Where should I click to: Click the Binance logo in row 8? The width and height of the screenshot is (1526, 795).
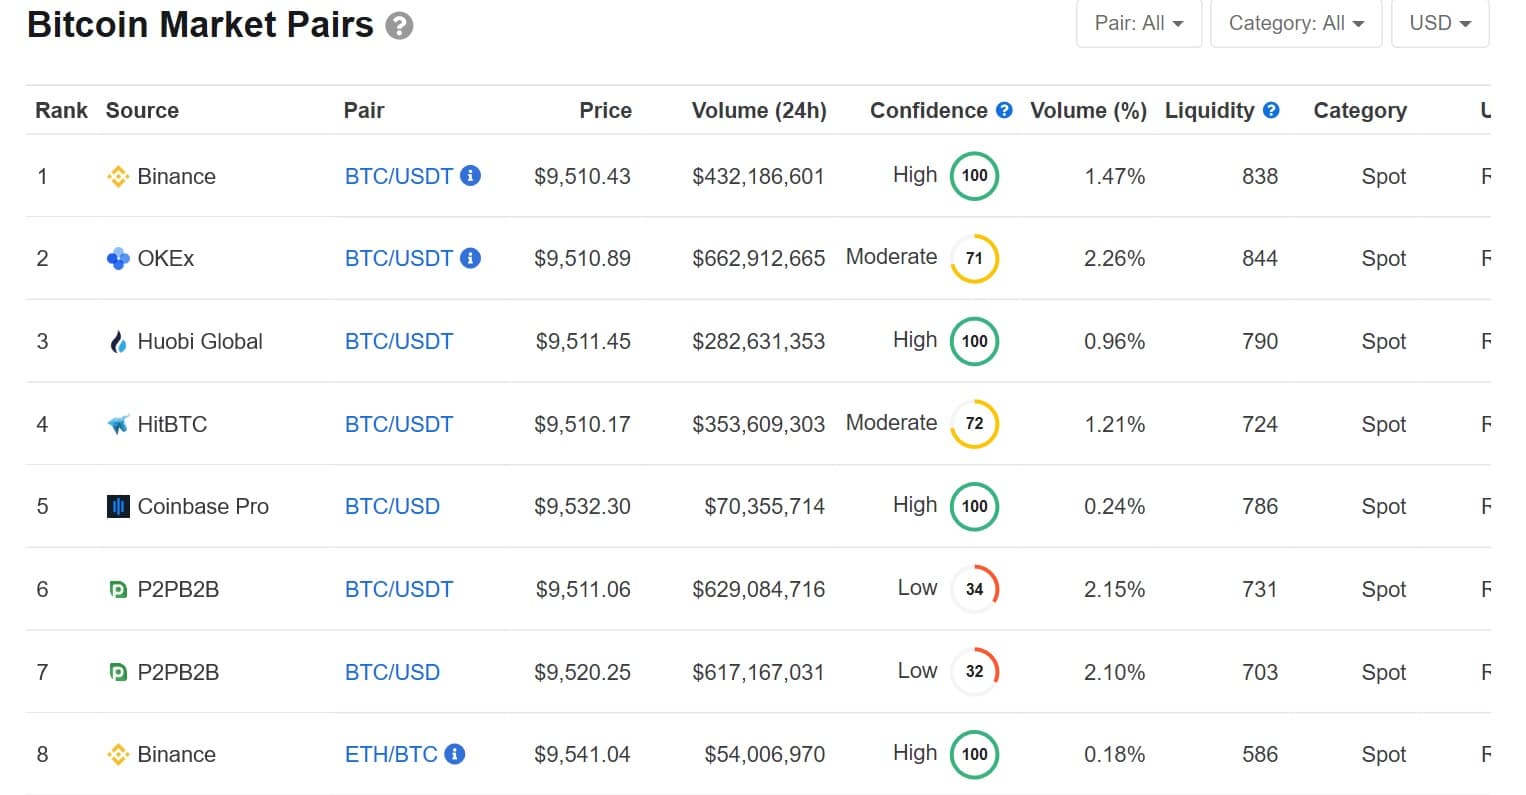118,755
